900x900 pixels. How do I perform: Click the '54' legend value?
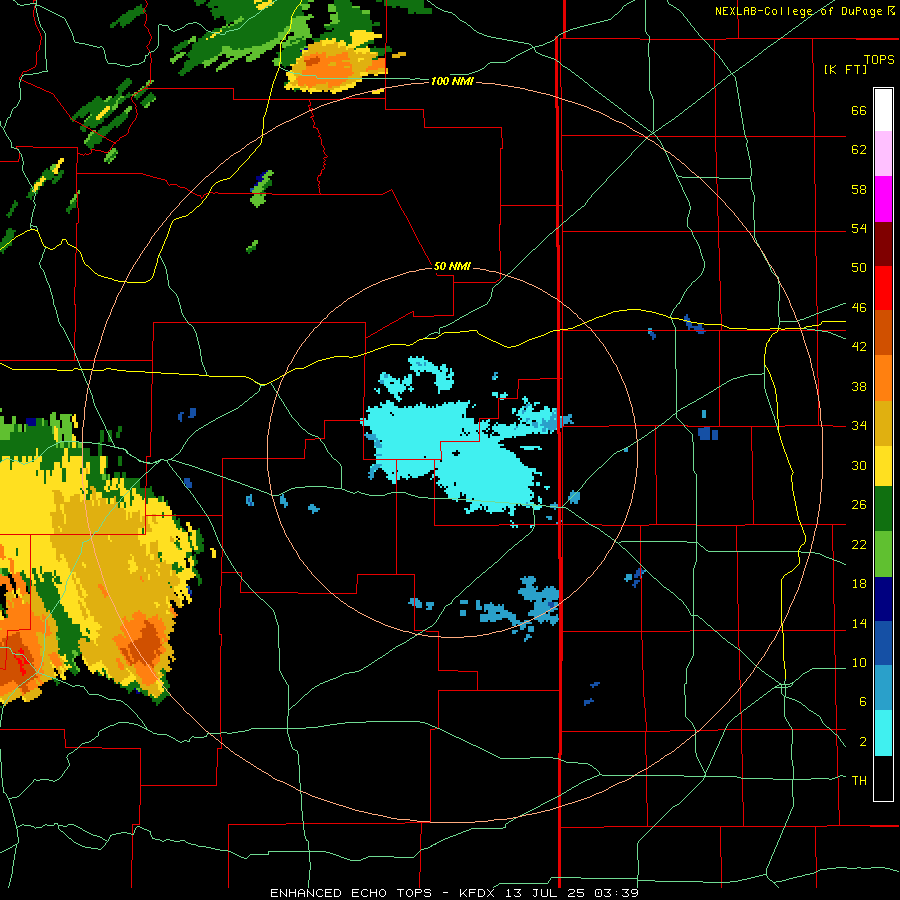tap(859, 228)
